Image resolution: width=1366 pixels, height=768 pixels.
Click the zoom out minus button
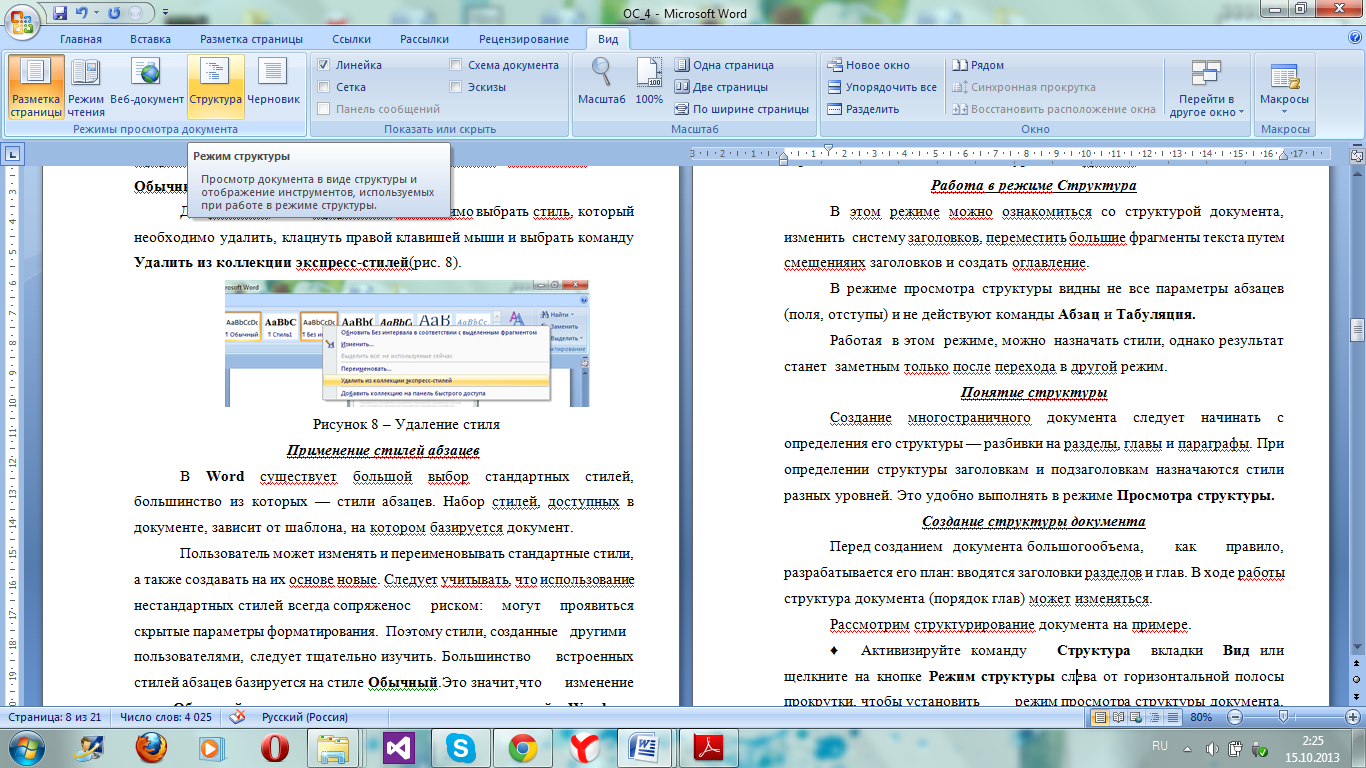[1234, 717]
